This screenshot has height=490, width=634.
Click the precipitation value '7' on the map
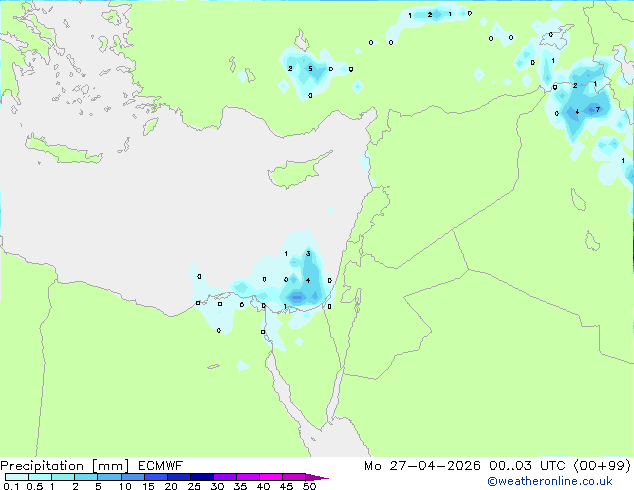598,109
